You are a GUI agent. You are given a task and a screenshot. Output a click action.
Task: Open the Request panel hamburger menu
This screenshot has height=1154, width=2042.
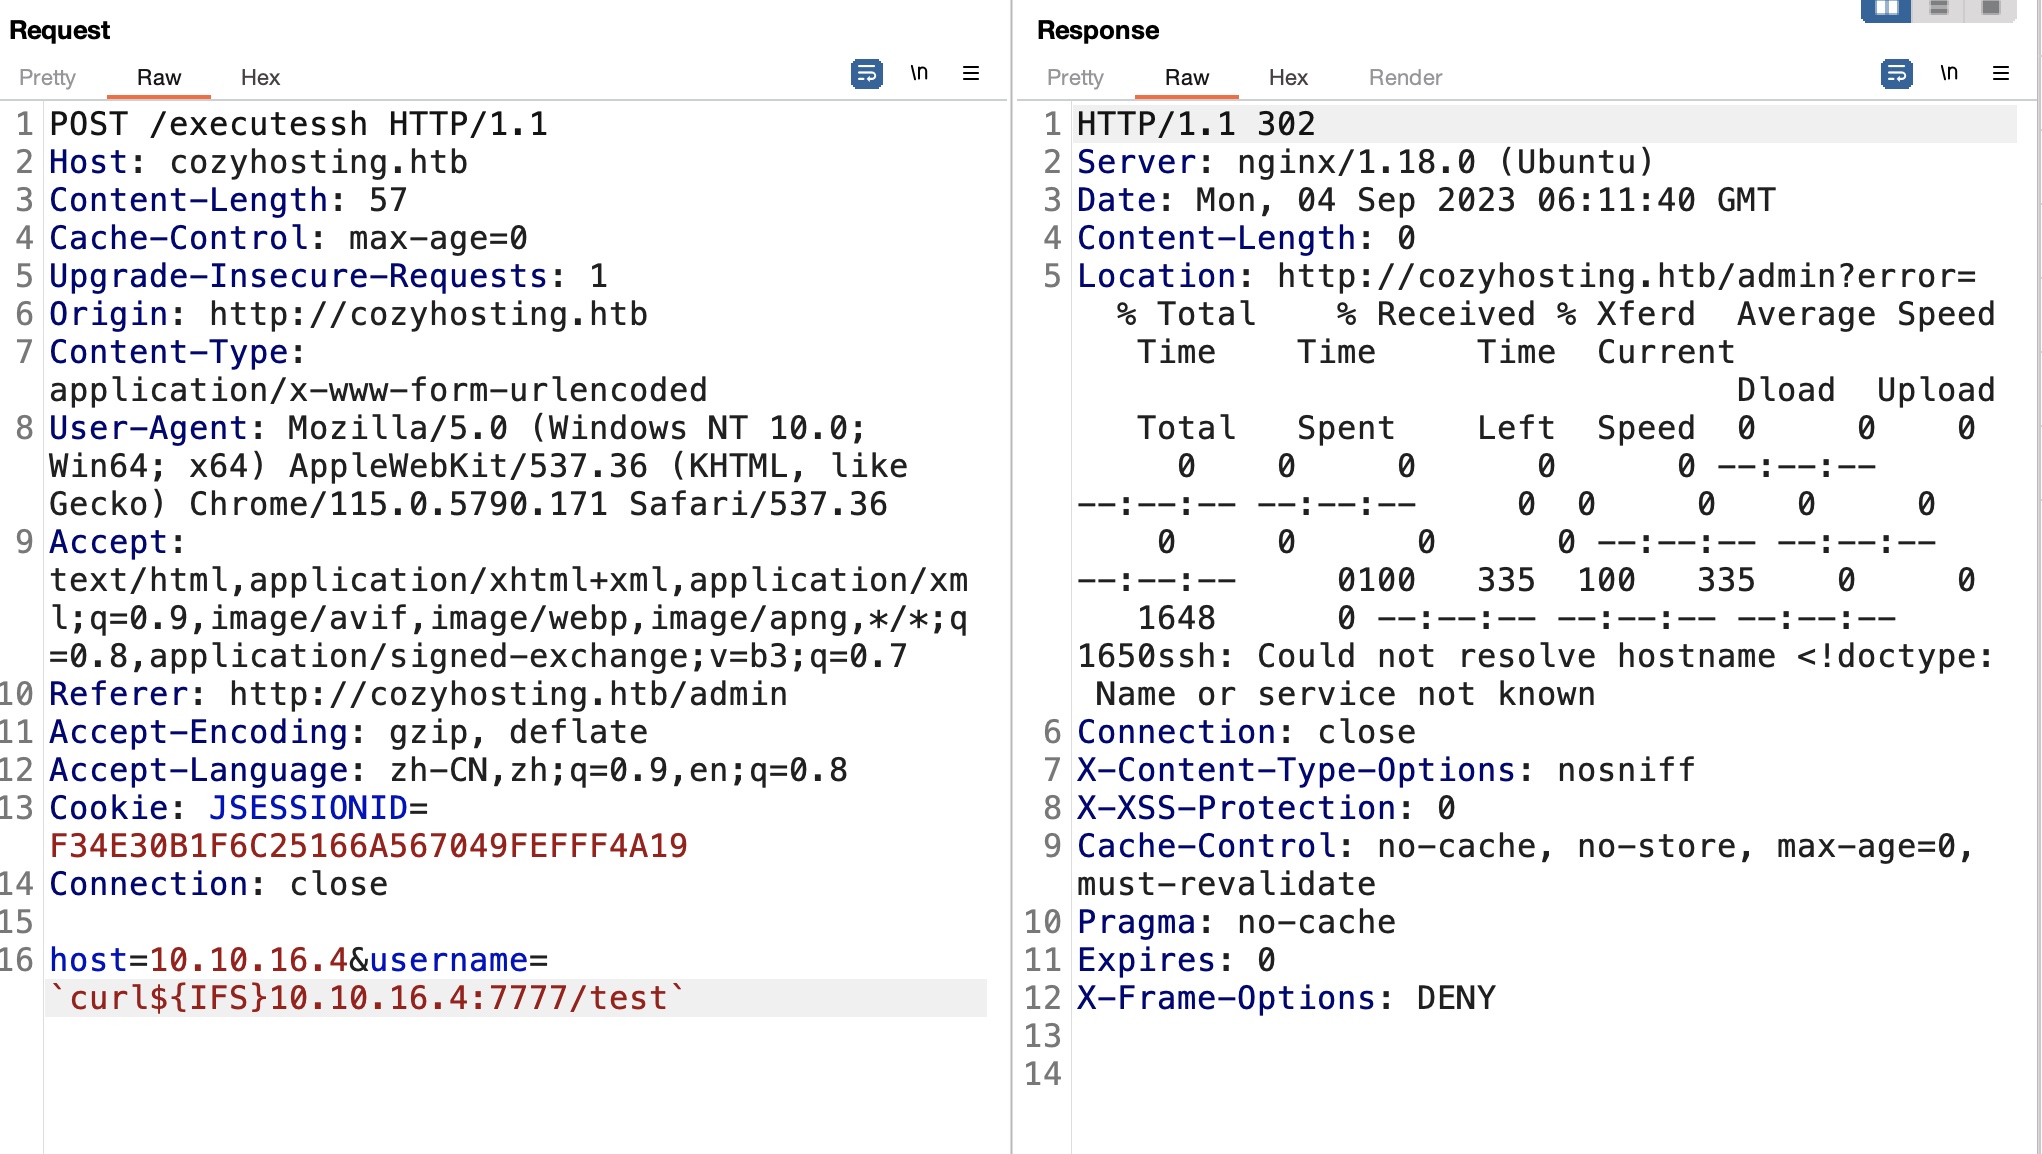tap(970, 73)
